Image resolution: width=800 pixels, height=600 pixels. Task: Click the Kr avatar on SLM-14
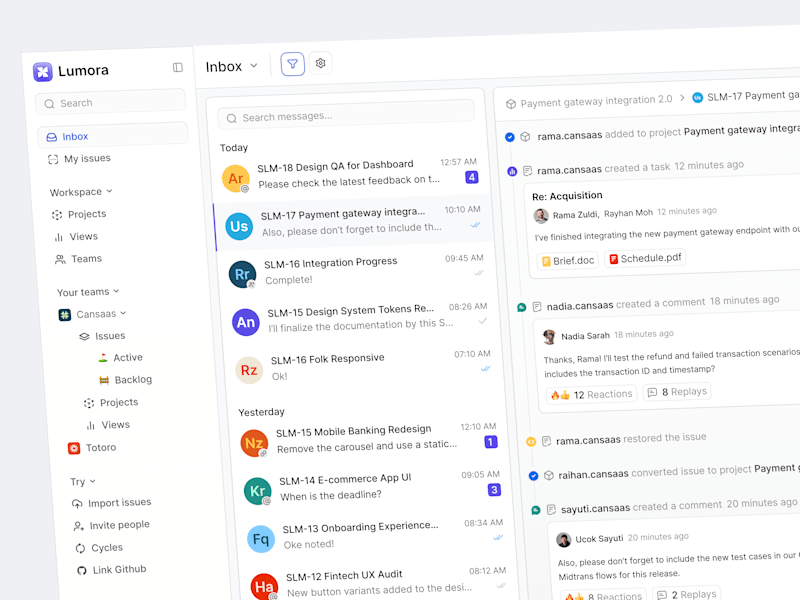coord(258,491)
